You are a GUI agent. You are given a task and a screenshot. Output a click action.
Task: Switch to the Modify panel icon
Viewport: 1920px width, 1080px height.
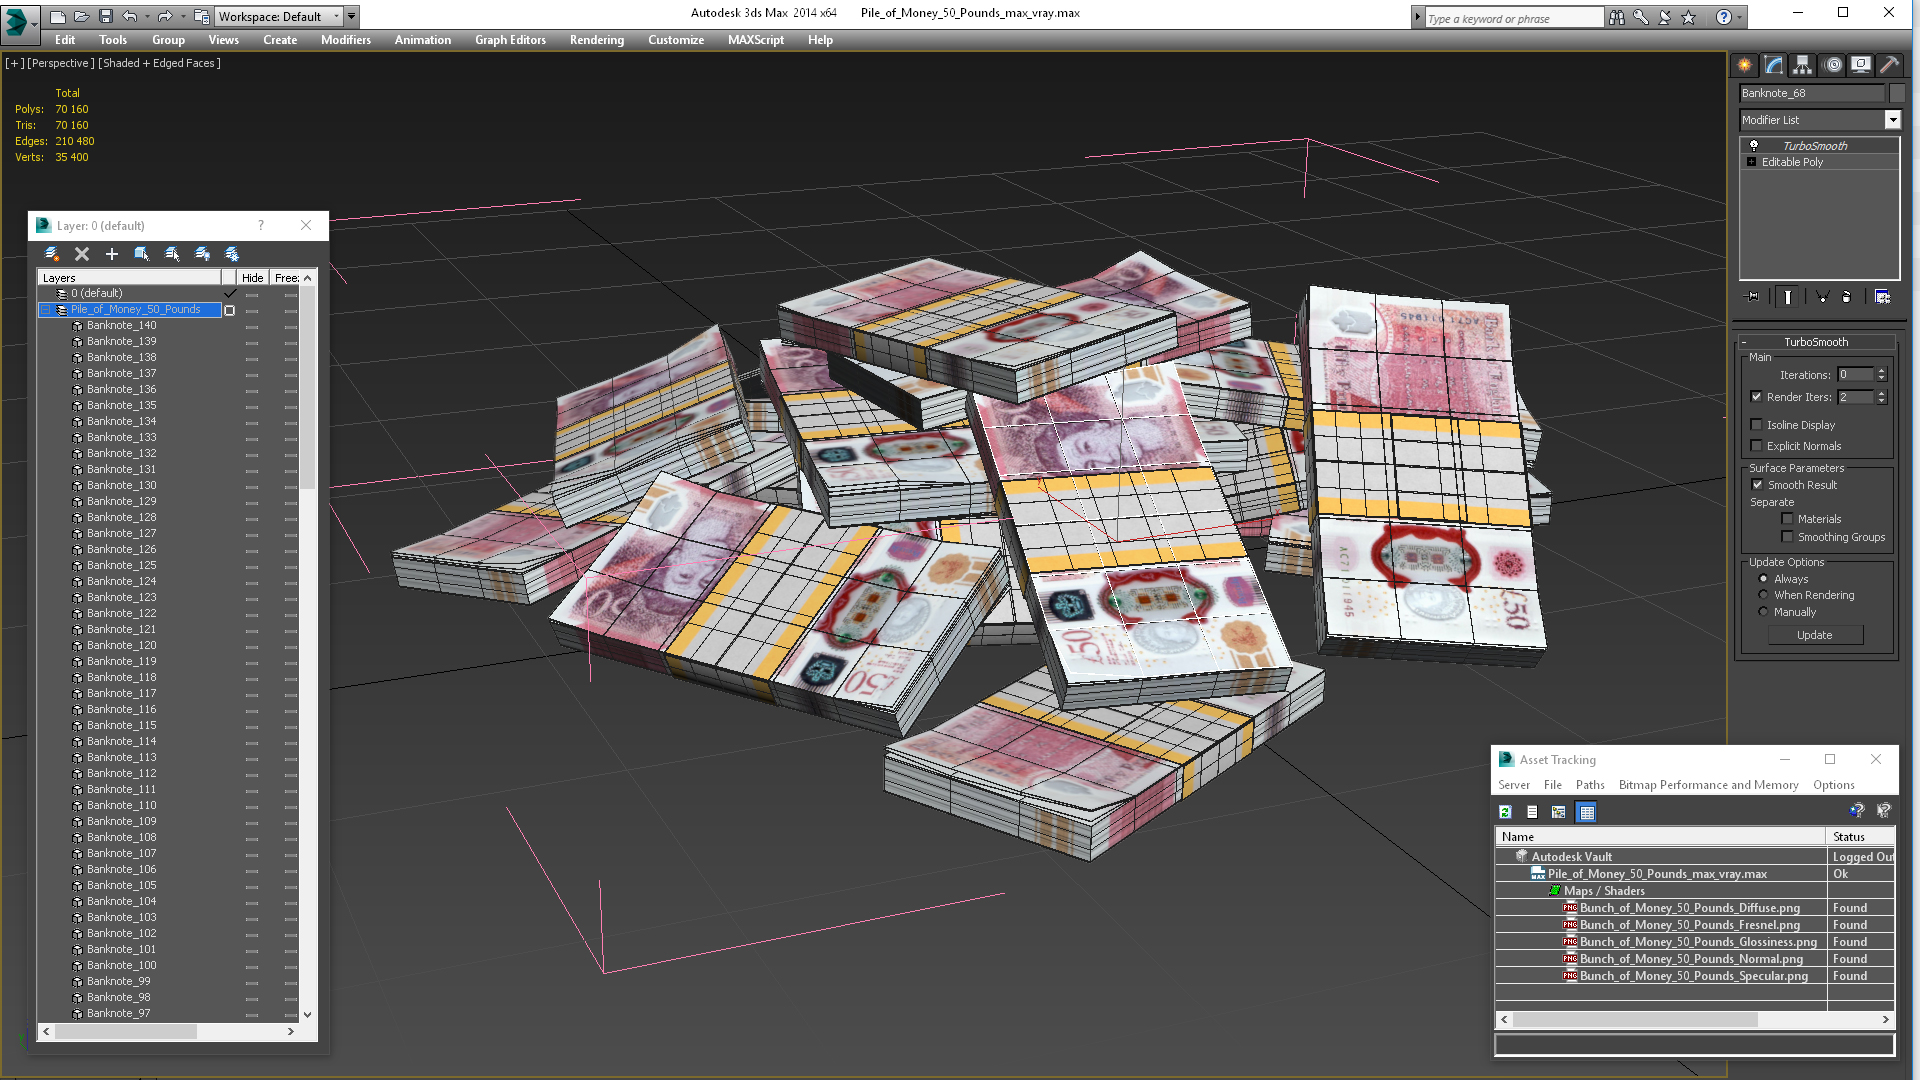click(x=1774, y=65)
